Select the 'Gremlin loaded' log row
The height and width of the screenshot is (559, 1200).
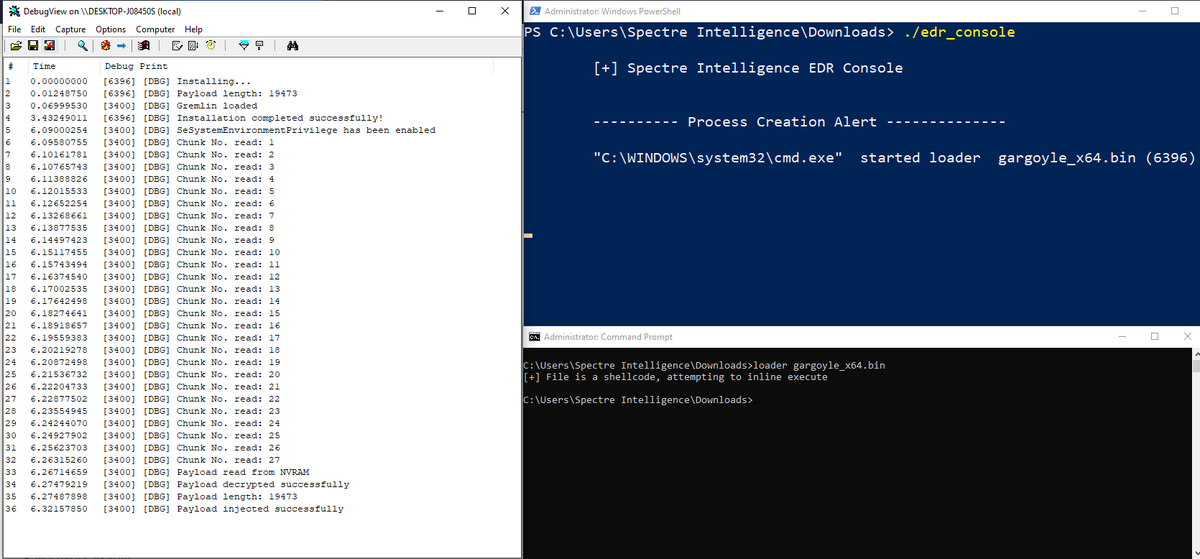(x=260, y=105)
